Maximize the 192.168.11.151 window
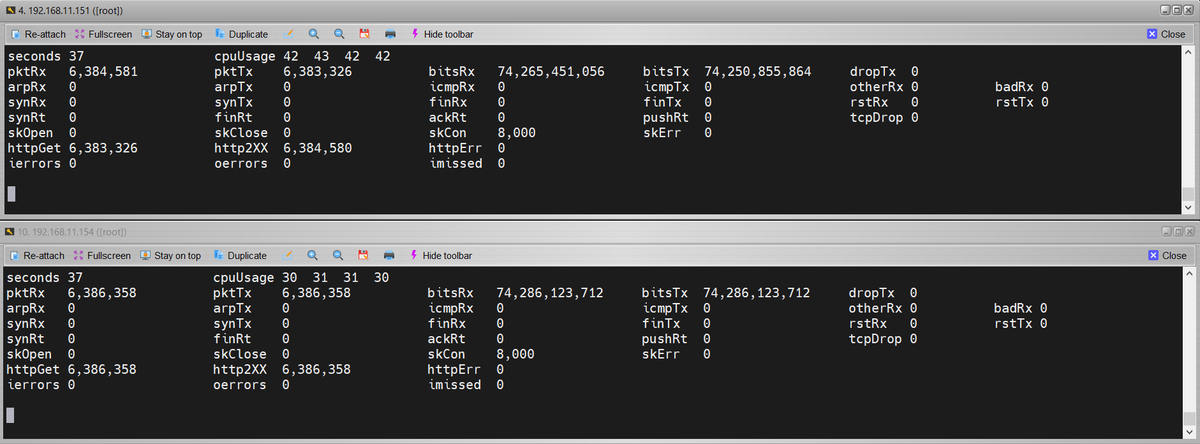Image resolution: width=1200 pixels, height=444 pixels. (1178, 9)
